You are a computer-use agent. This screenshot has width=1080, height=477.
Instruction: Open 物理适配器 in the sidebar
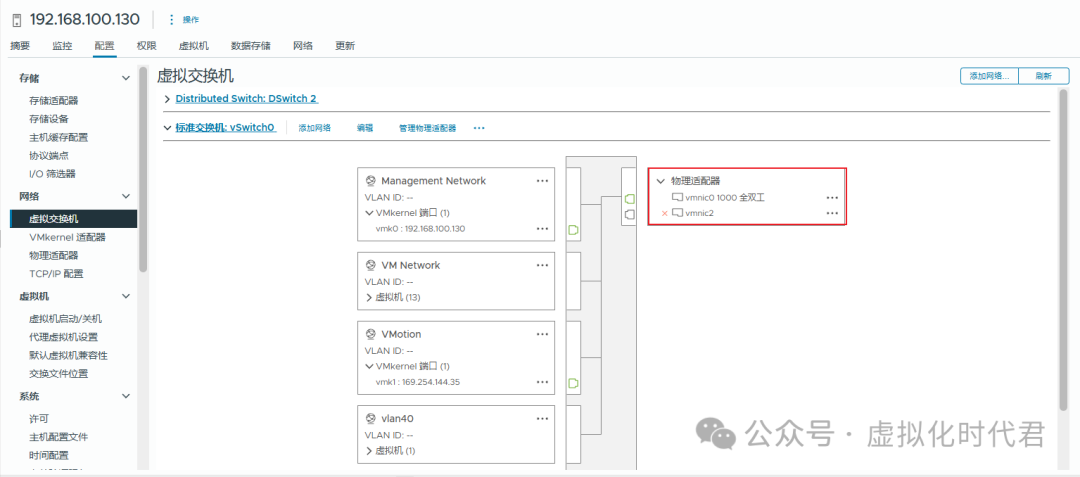(x=54, y=255)
